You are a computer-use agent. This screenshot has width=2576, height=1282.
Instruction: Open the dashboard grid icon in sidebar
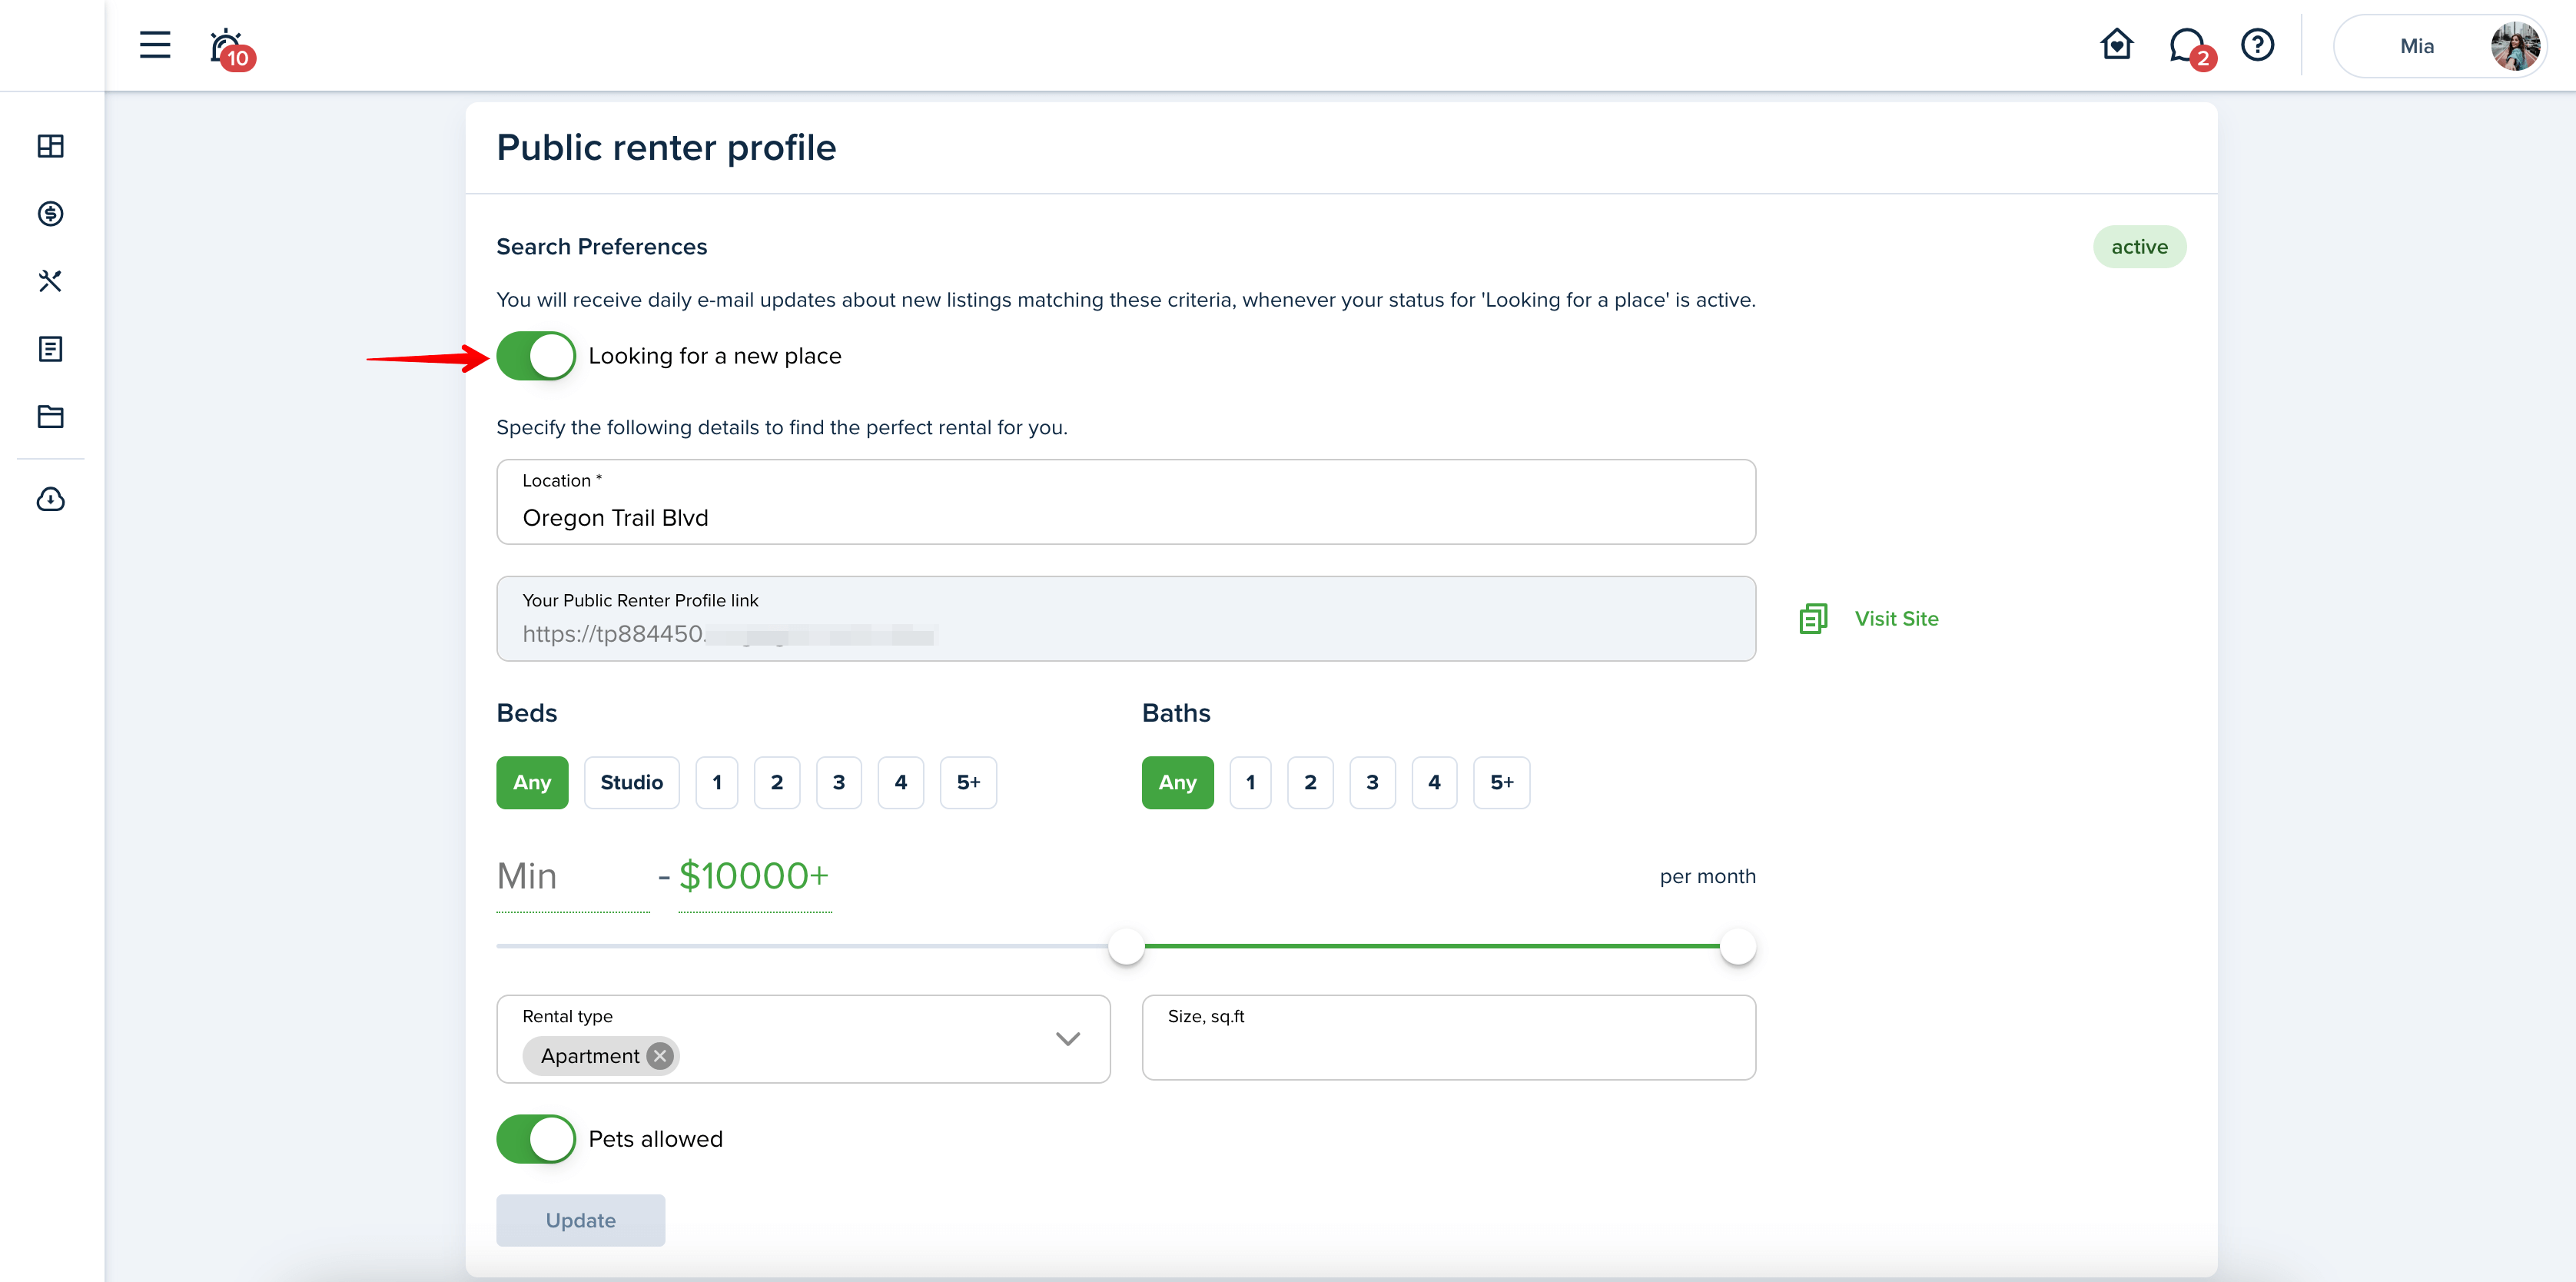point(50,146)
